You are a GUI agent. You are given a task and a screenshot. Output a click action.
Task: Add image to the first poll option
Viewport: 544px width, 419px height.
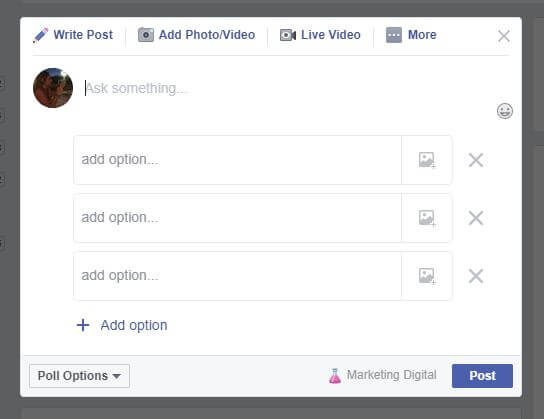point(427,160)
